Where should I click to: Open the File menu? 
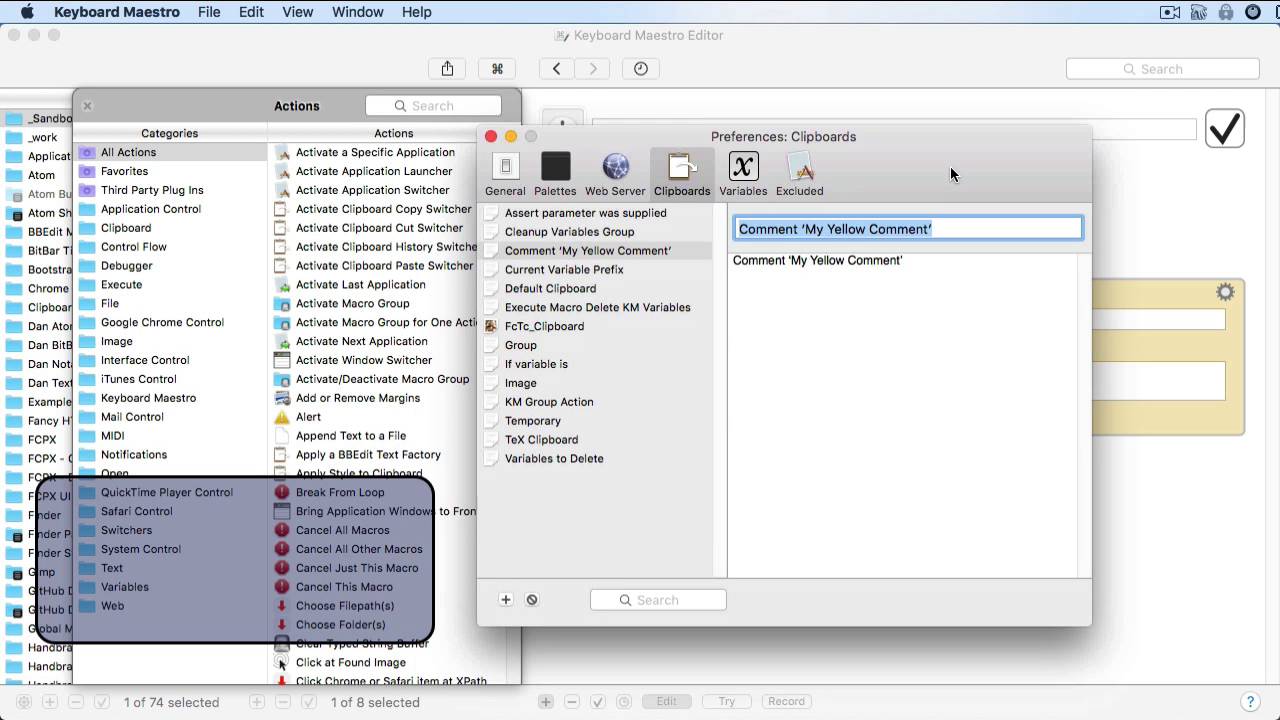click(x=209, y=12)
